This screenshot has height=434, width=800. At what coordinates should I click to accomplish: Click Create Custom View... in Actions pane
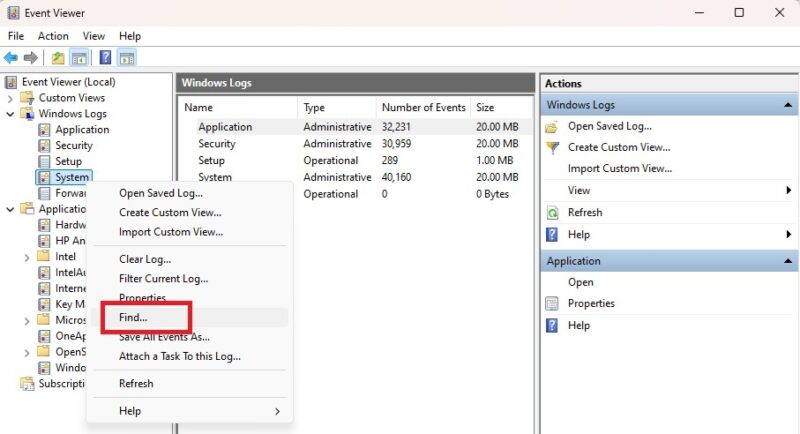coord(619,147)
